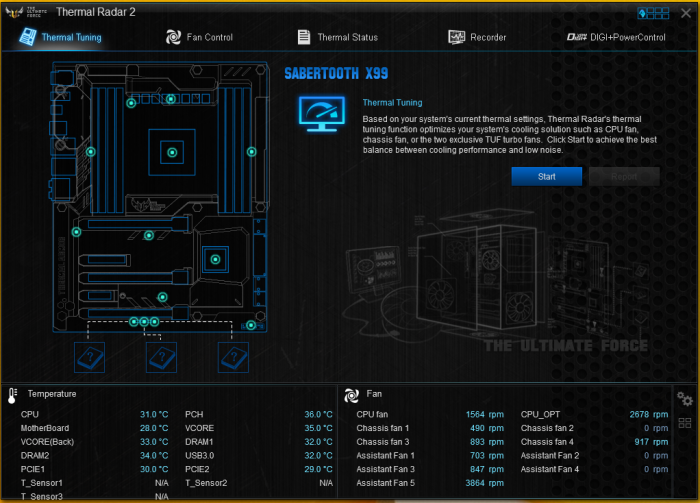Click the sensor at the first PCIe slot's left end
The height and width of the screenshot is (503, 700).
(76, 232)
